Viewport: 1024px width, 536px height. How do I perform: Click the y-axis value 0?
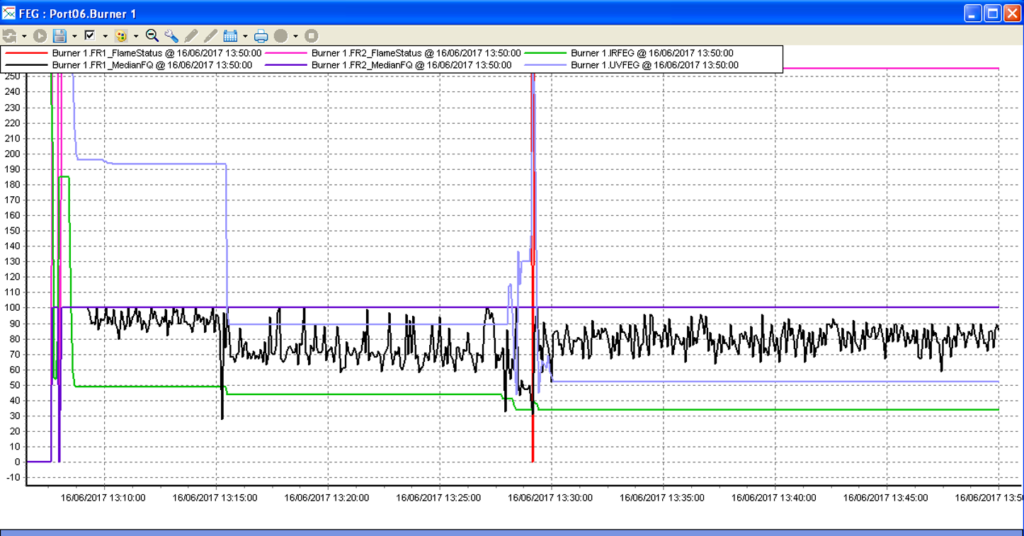(18, 462)
